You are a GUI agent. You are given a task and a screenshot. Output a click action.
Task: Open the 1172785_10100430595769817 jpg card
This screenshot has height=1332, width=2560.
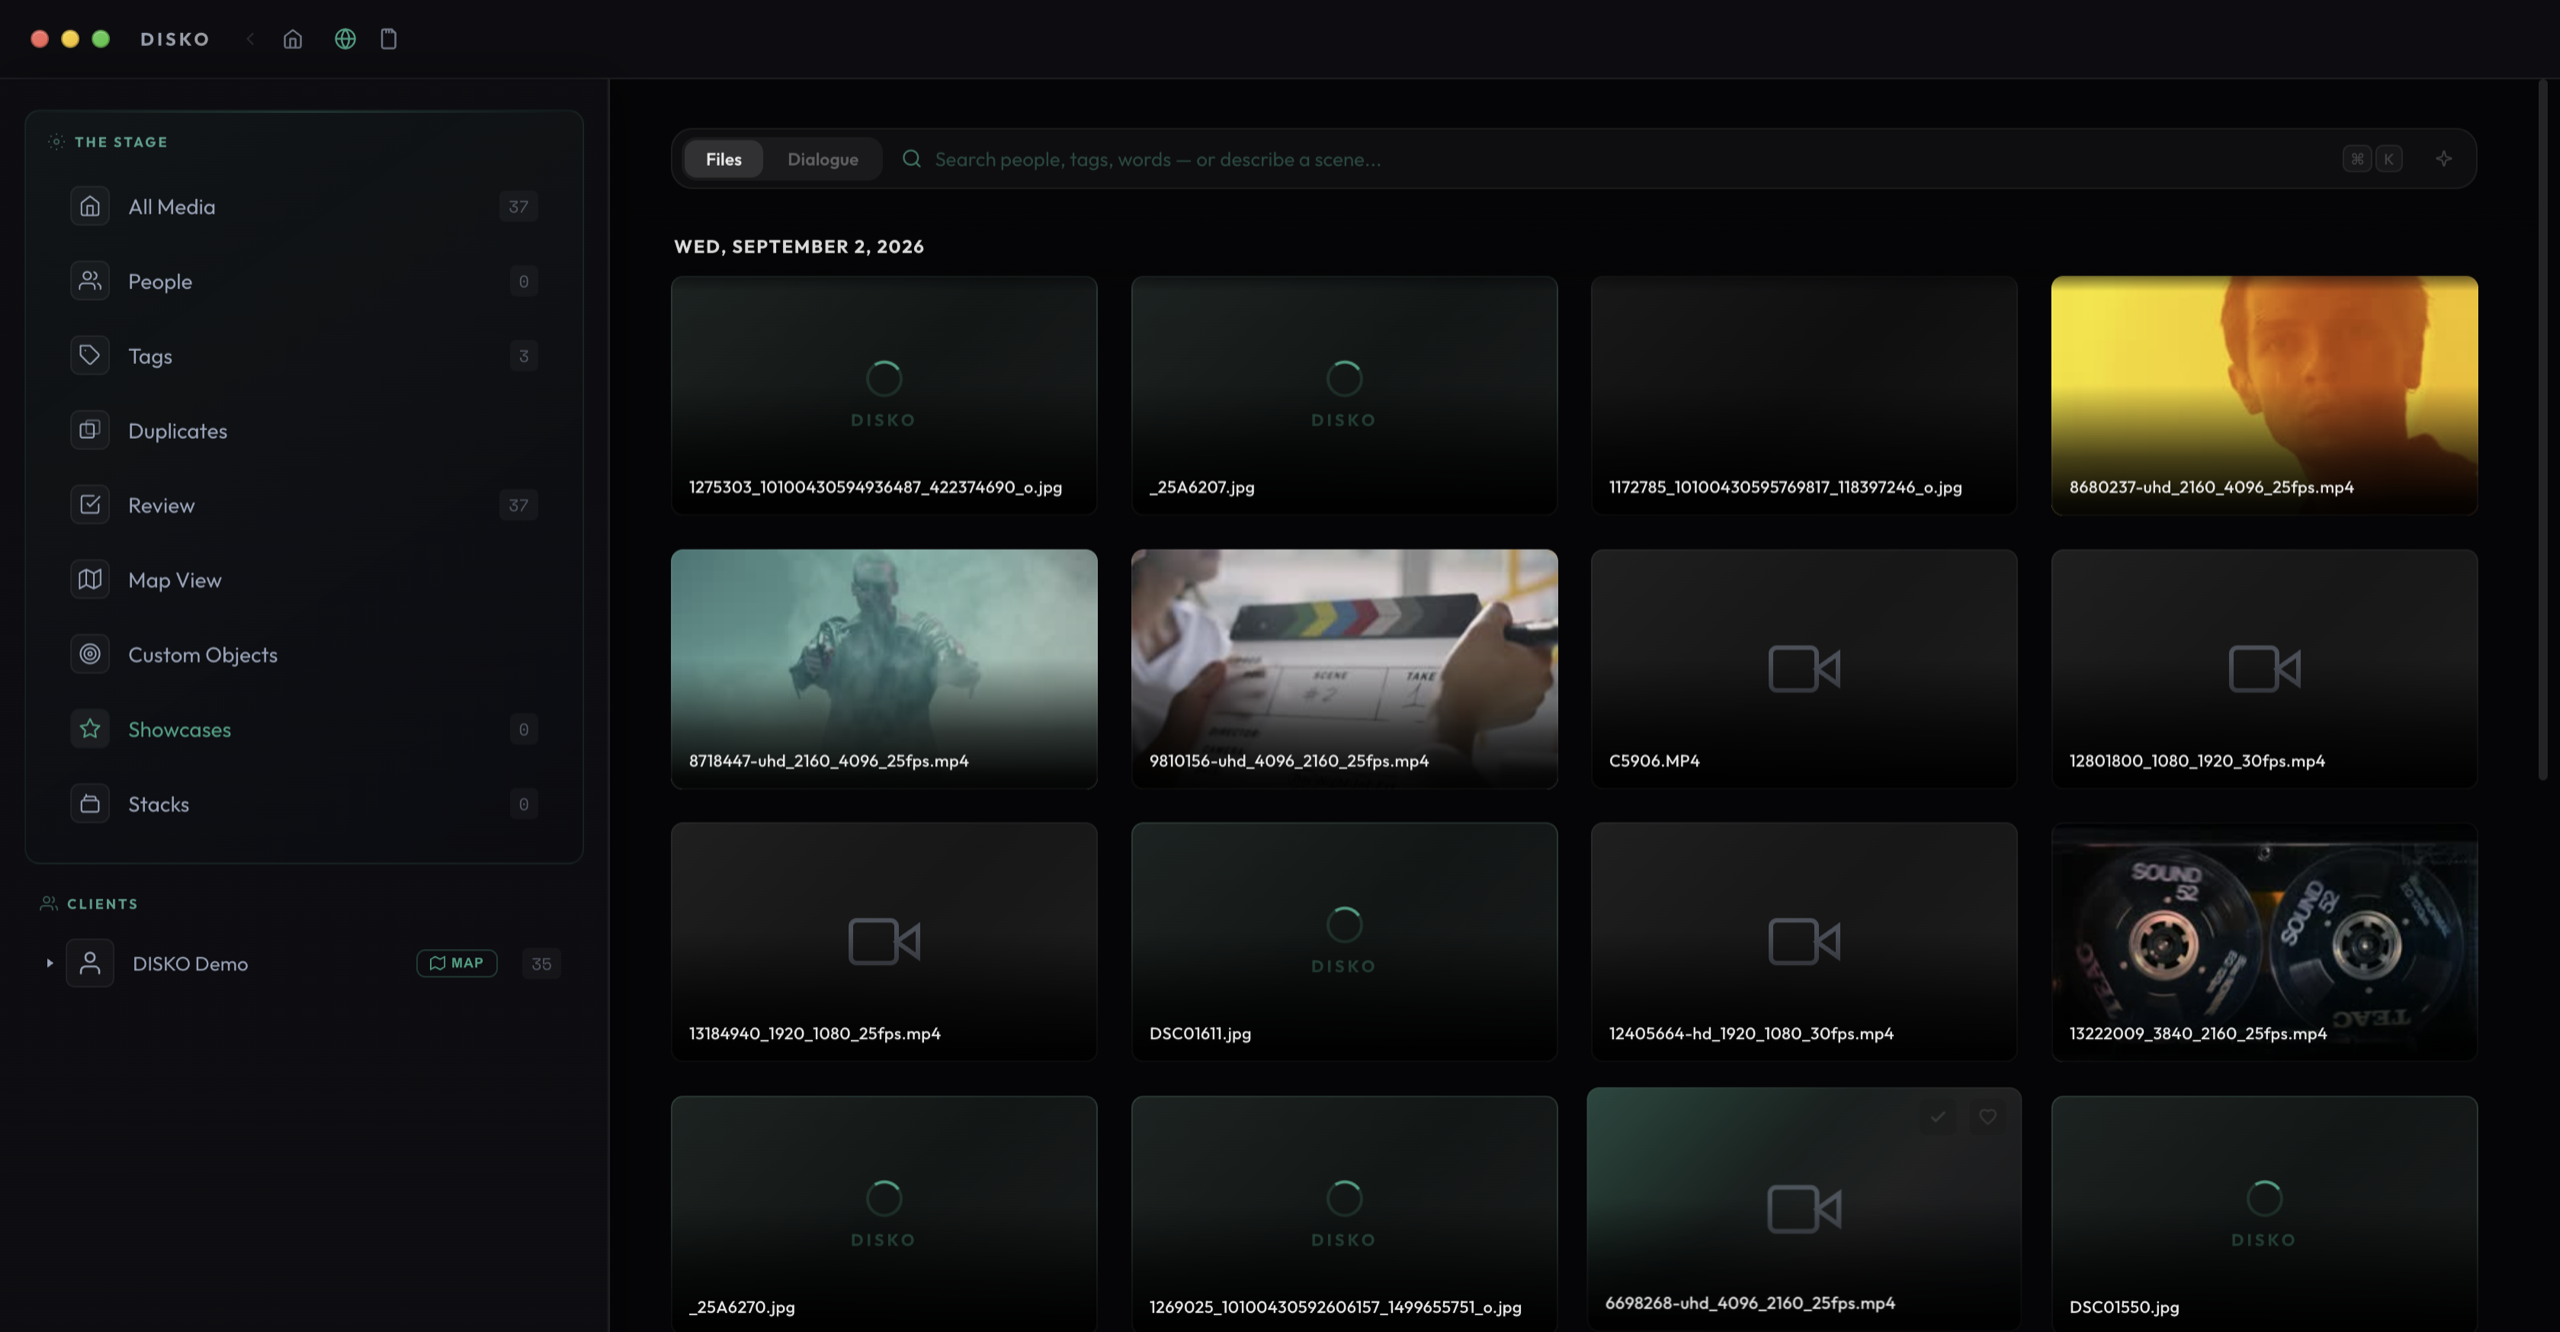(1804, 396)
